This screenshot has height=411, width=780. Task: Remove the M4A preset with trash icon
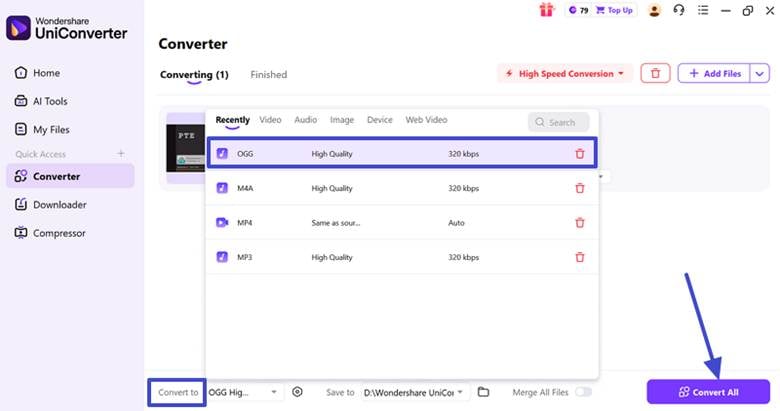click(x=580, y=188)
